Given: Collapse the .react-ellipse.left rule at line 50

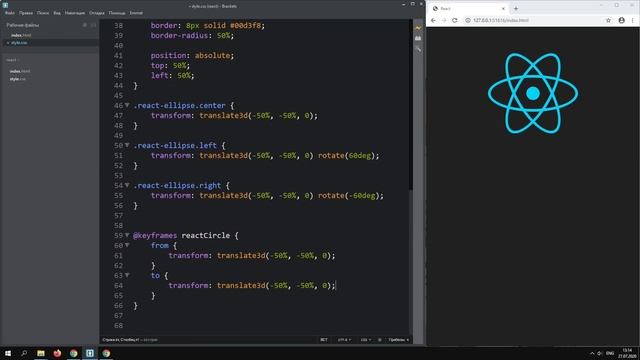Looking at the screenshot, I should pyautogui.click(x=127, y=145).
